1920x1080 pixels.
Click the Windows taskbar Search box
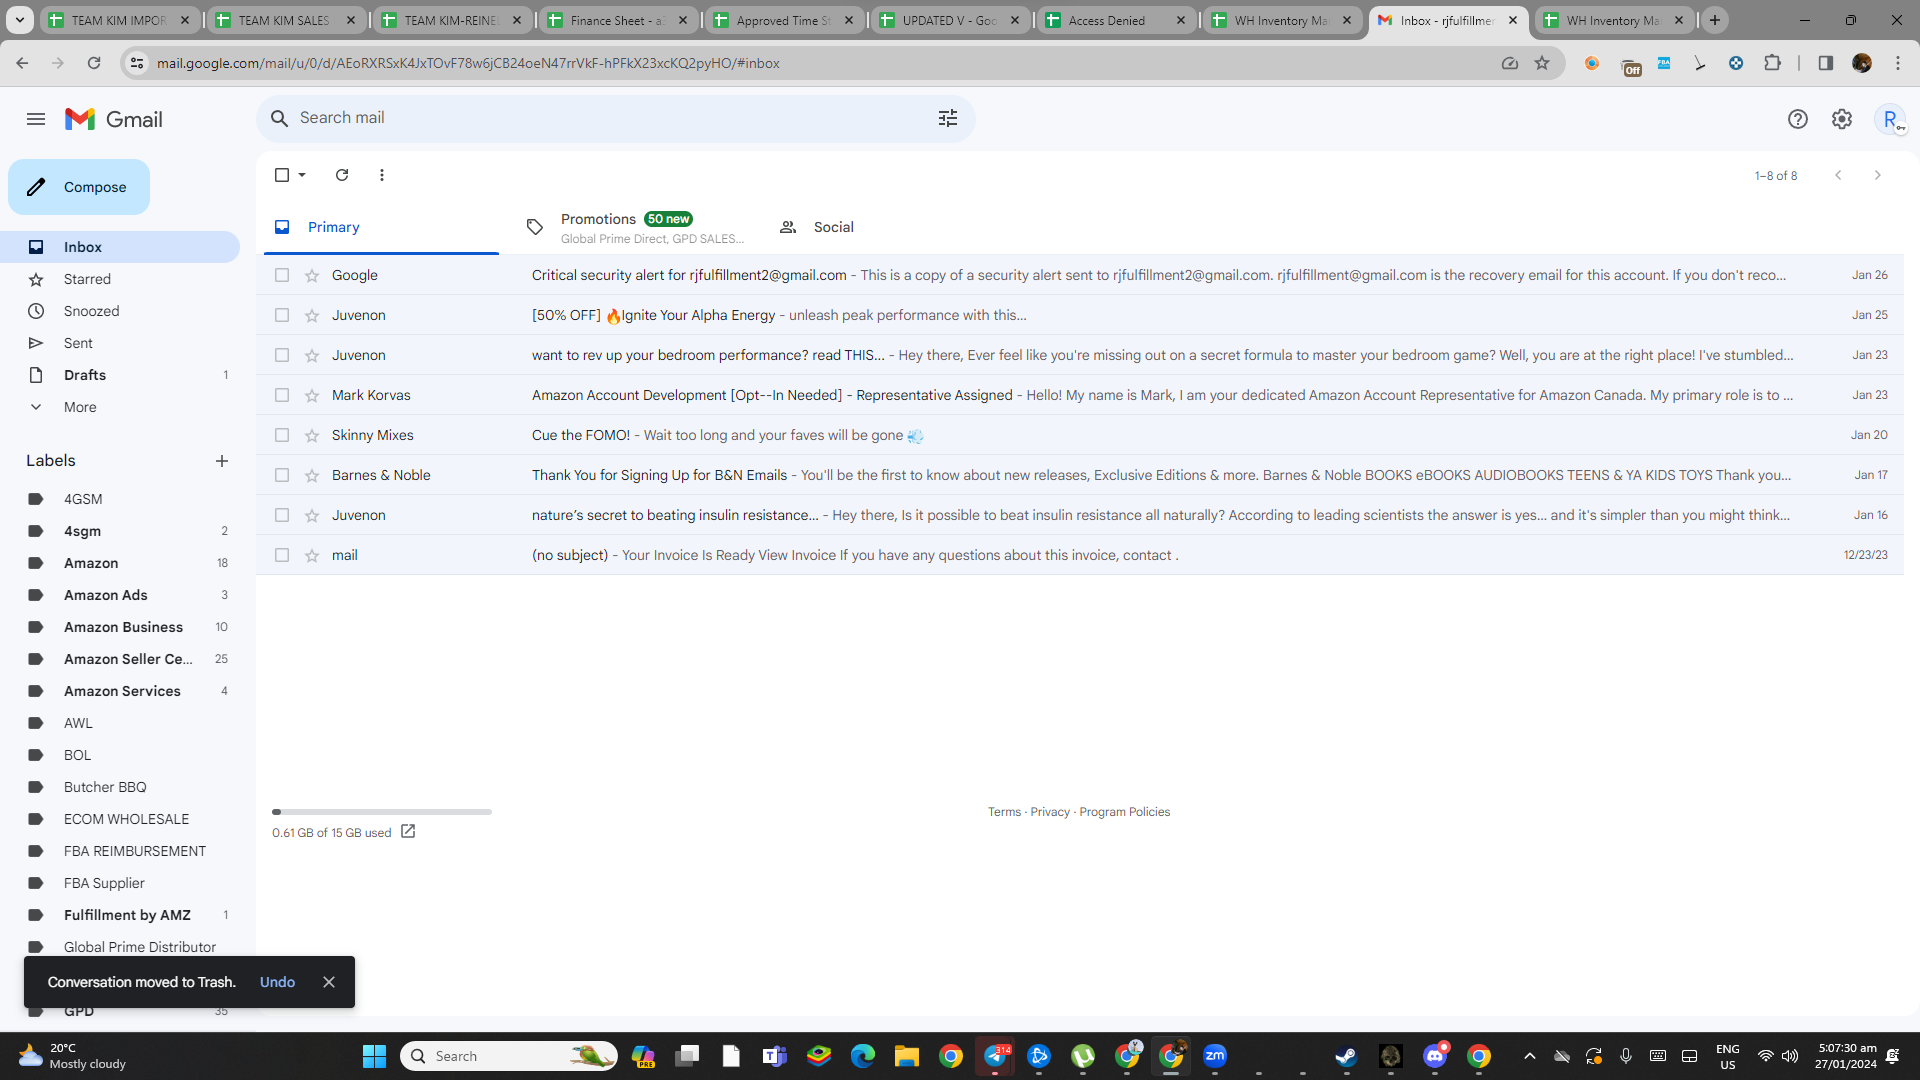(x=509, y=1056)
